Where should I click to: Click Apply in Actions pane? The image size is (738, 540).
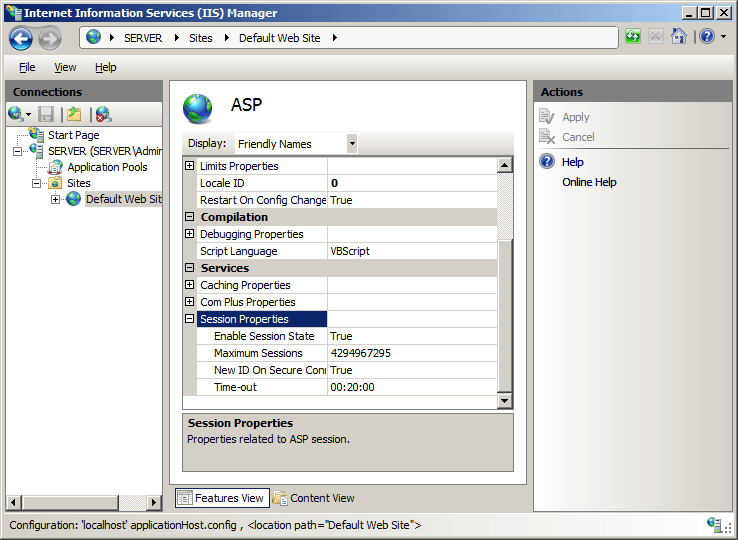(575, 117)
